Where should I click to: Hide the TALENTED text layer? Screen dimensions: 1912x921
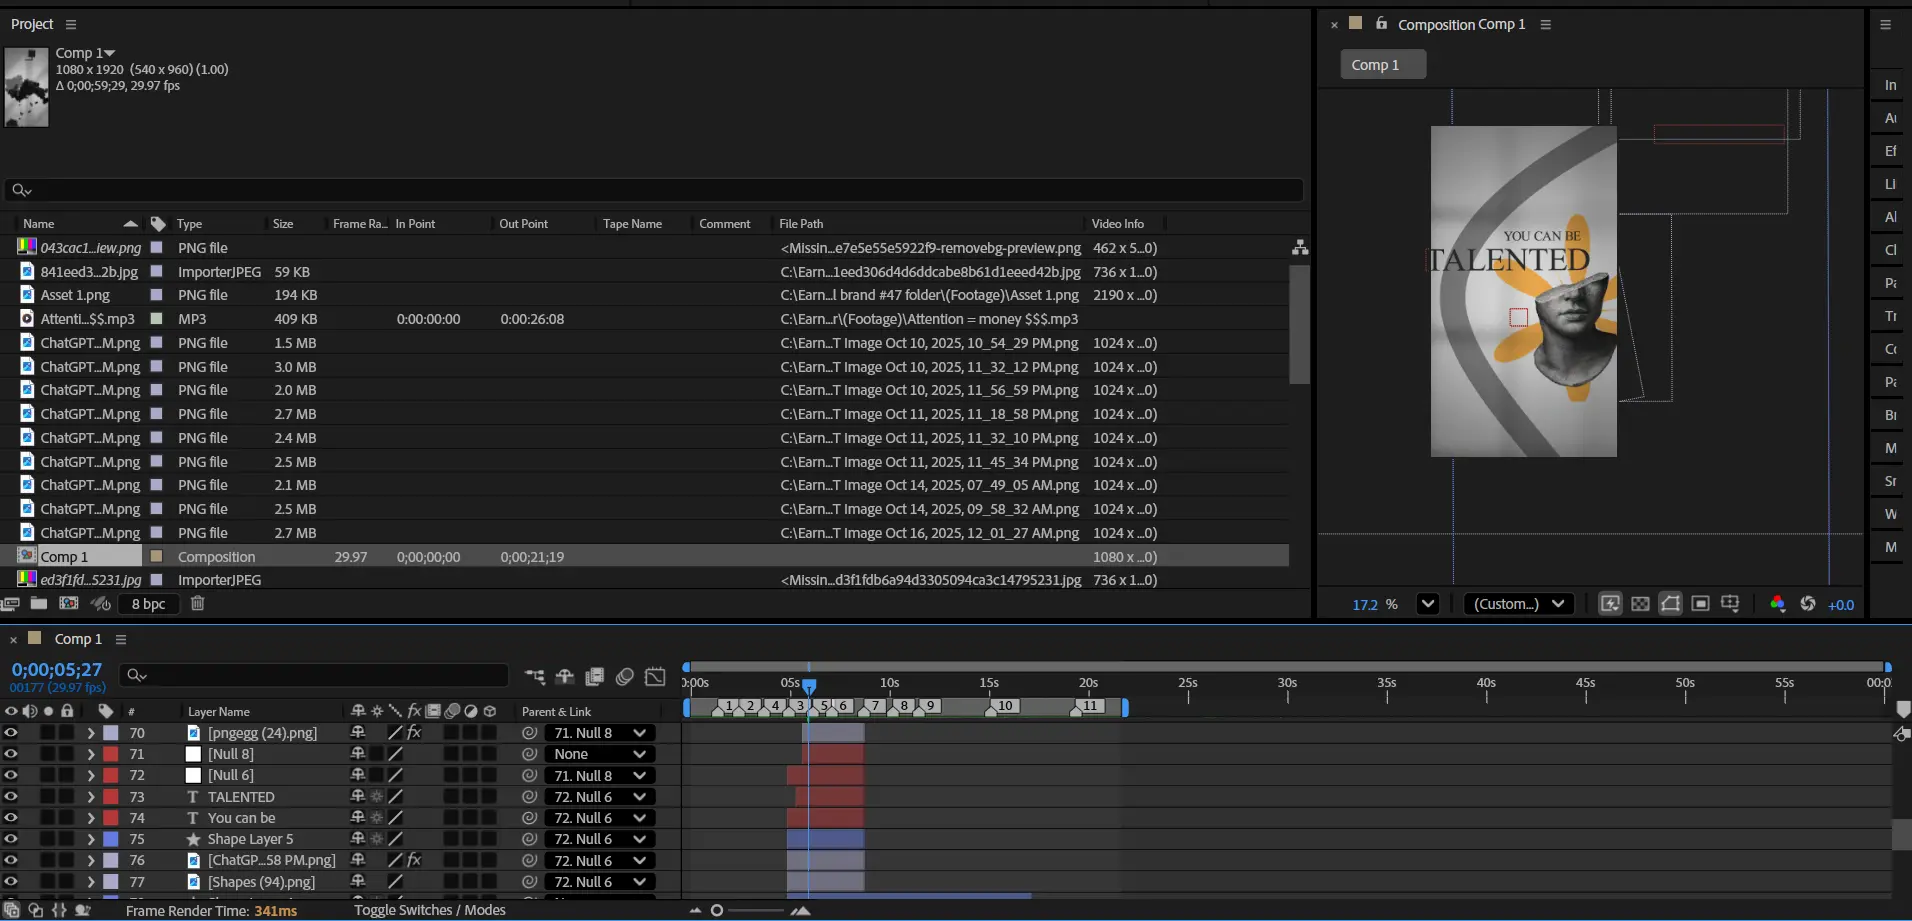click(11, 797)
